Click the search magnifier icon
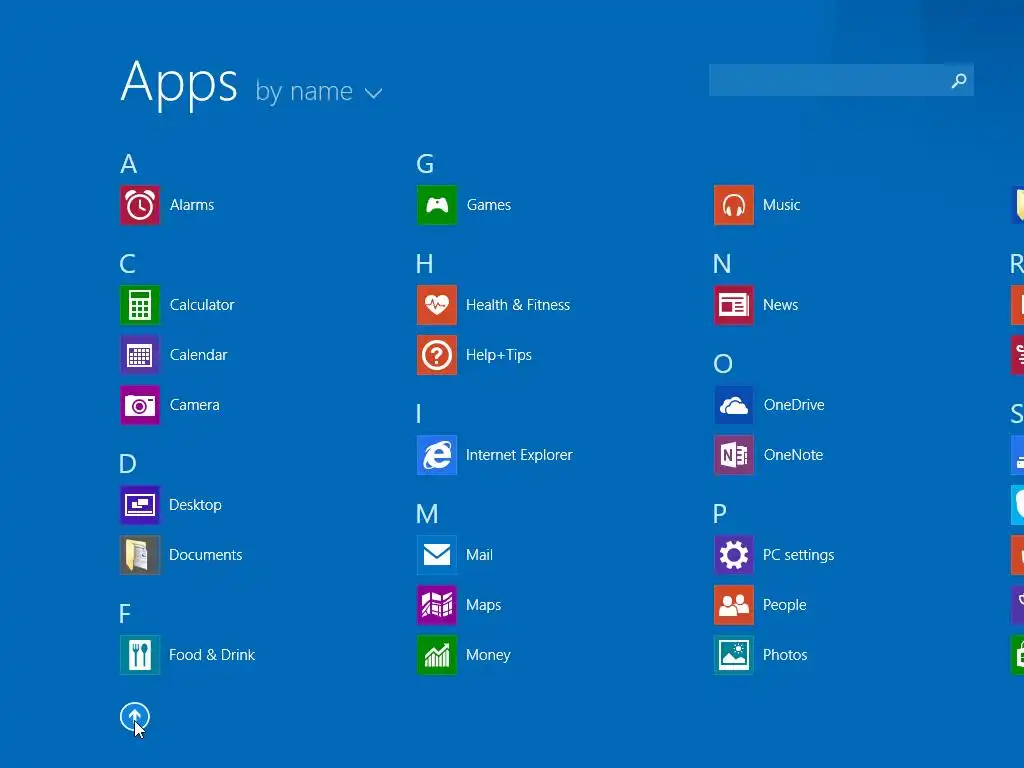This screenshot has width=1024, height=768. pyautogui.click(x=959, y=80)
